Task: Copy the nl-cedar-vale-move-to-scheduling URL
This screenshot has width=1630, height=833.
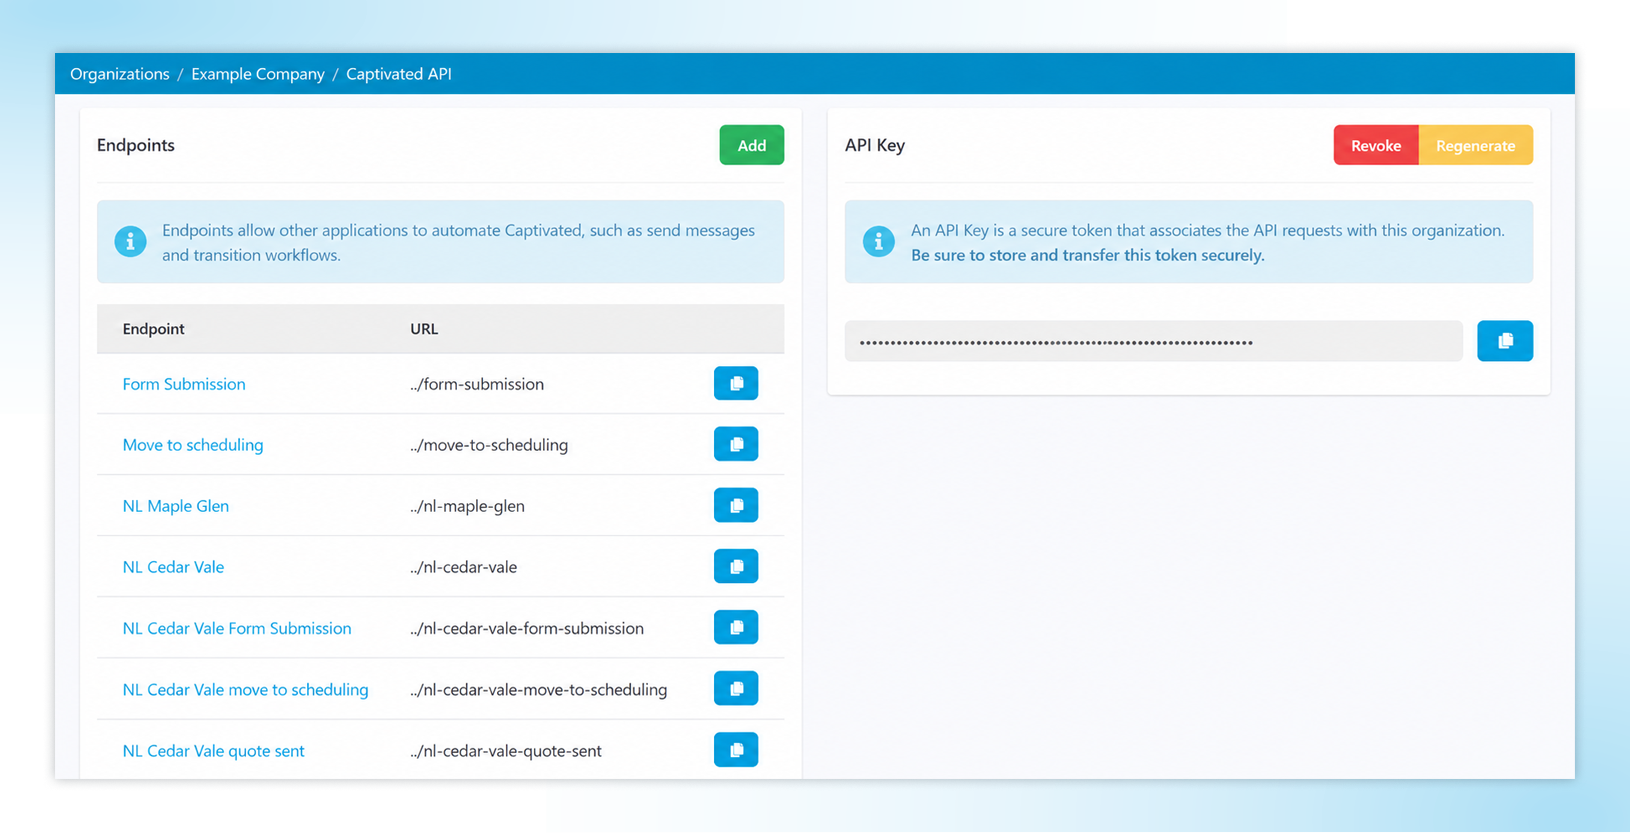Action: point(736,688)
